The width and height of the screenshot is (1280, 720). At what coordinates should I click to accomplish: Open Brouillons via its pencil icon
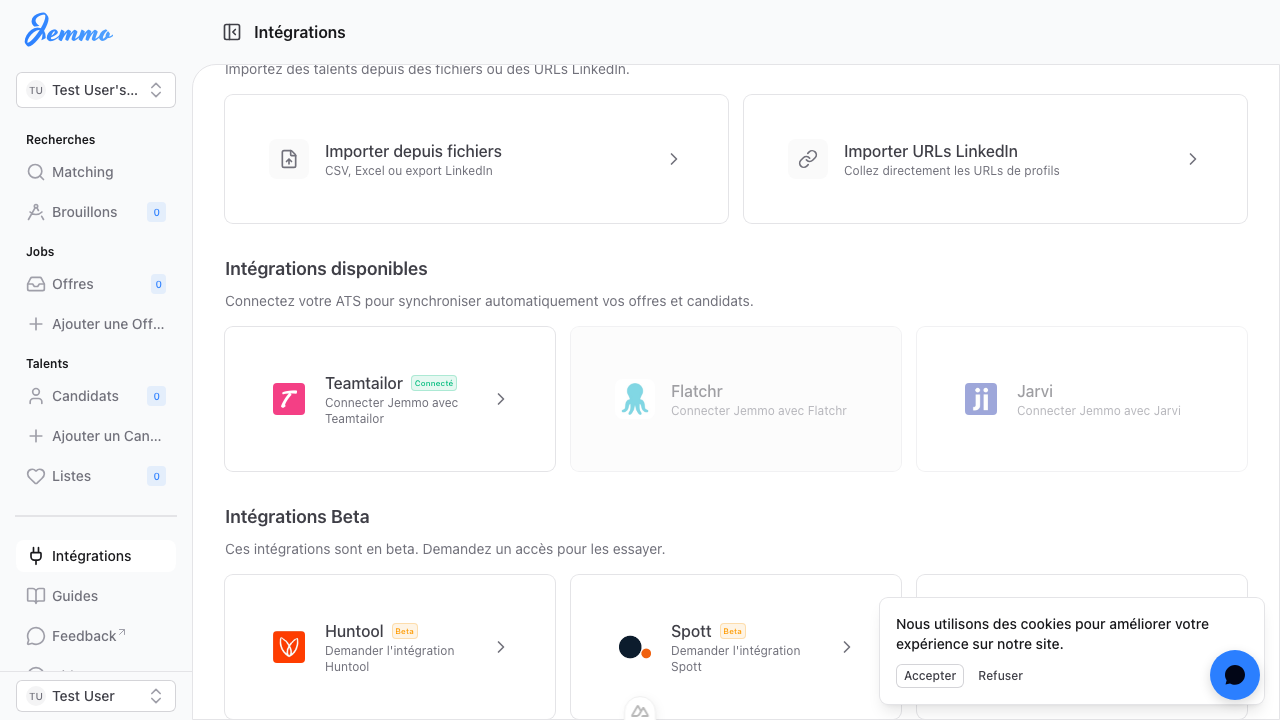point(36,212)
